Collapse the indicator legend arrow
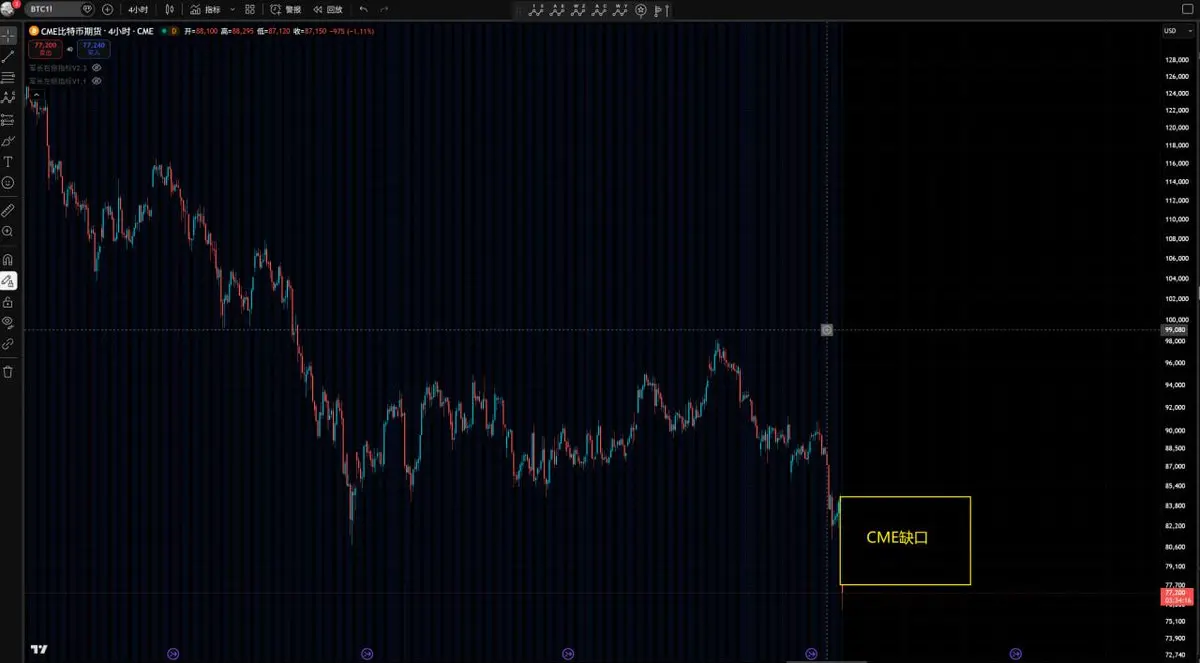This screenshot has height=663, width=1200. click(x=35, y=93)
